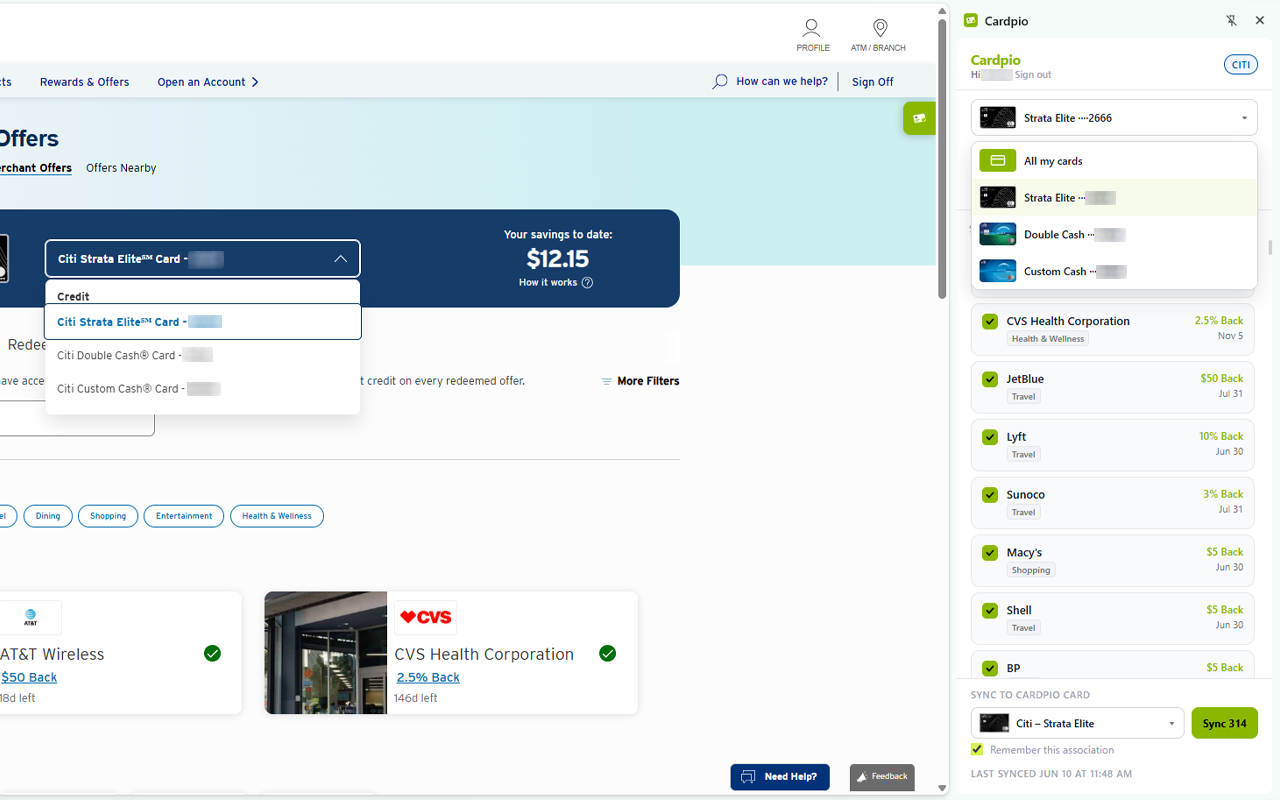The width and height of the screenshot is (1280, 800).
Task: Toggle the BP offer checkbox
Action: point(990,669)
